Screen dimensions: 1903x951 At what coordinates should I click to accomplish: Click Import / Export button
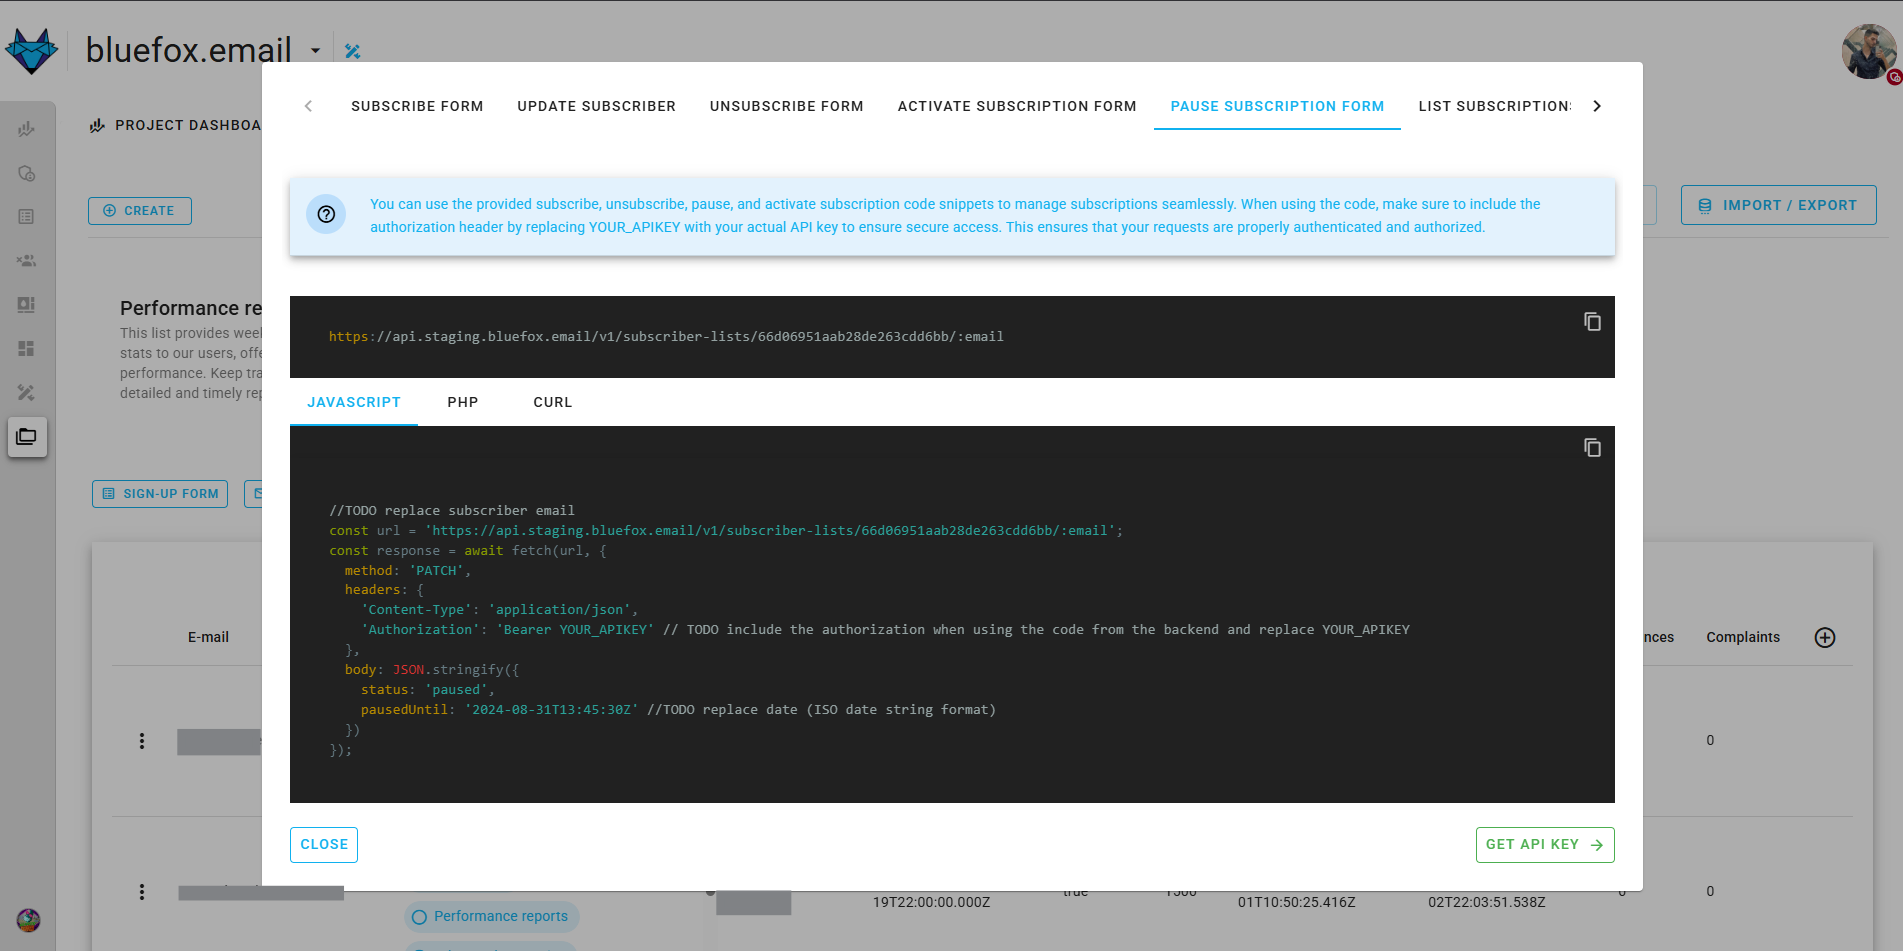(x=1778, y=205)
